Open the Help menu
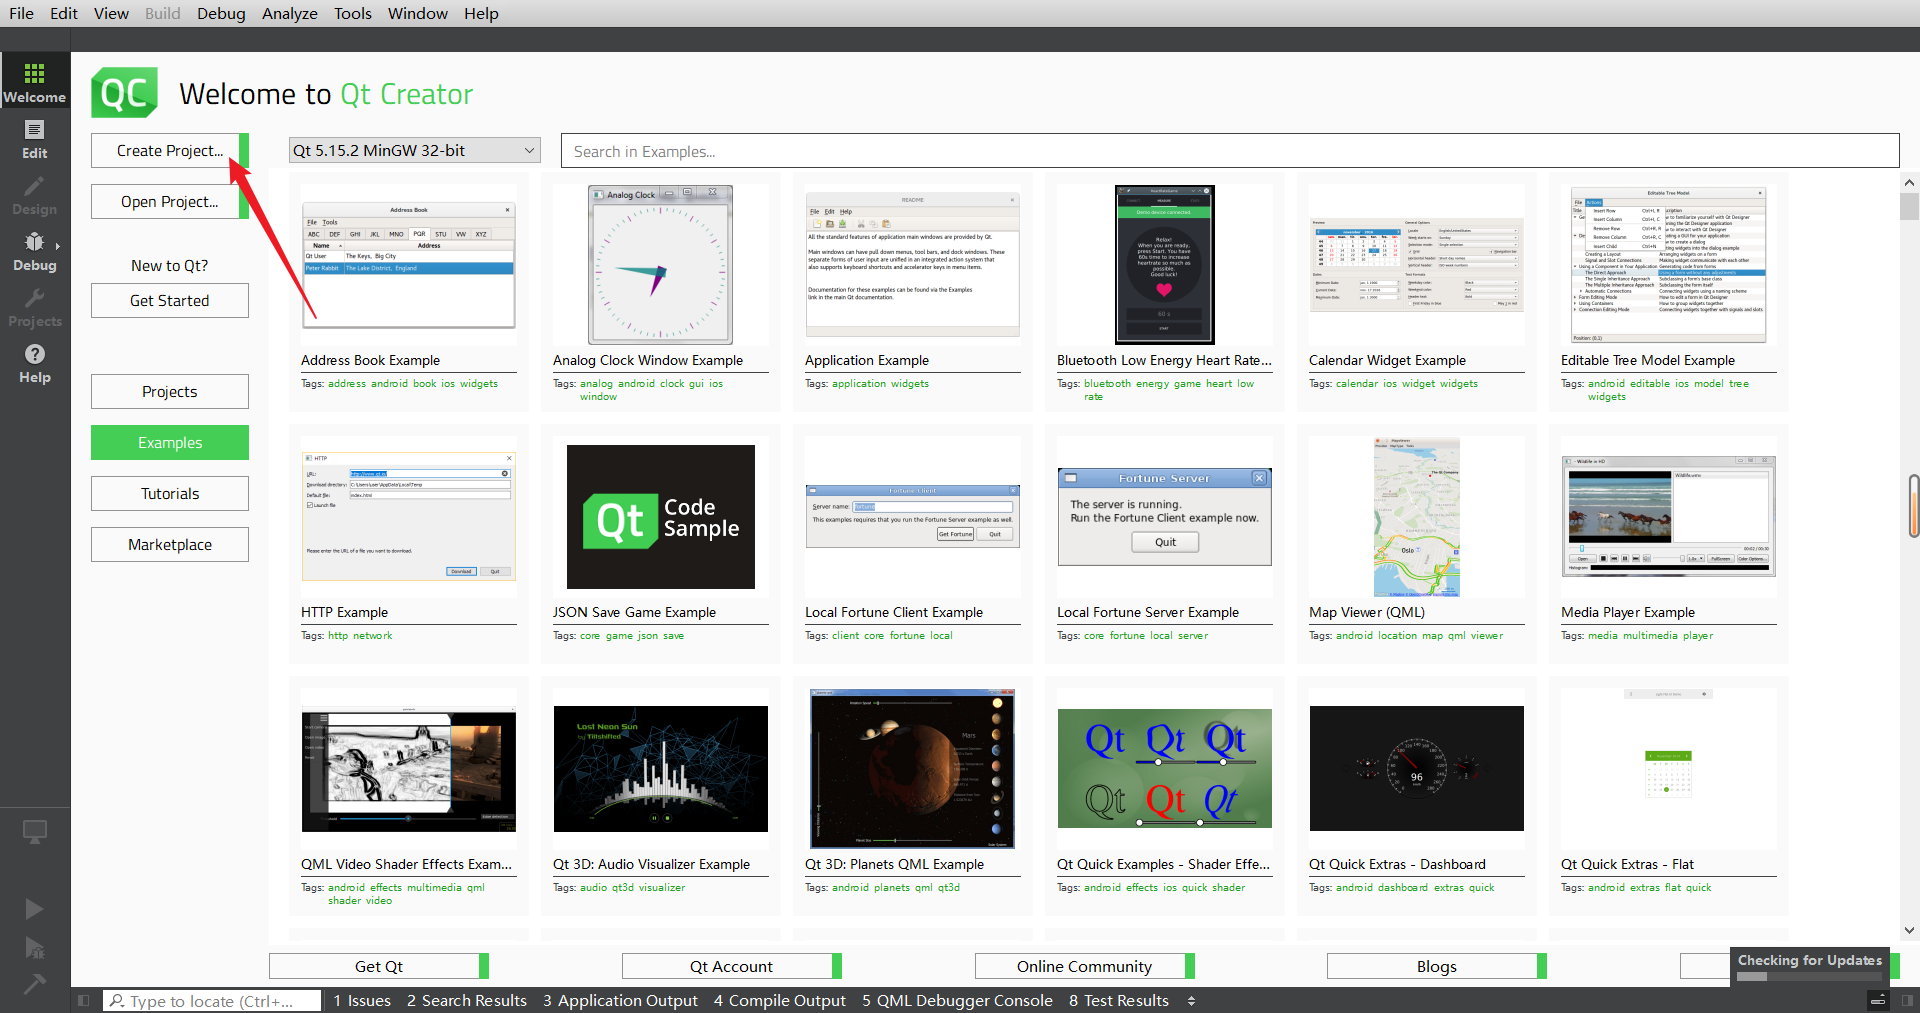 point(481,13)
